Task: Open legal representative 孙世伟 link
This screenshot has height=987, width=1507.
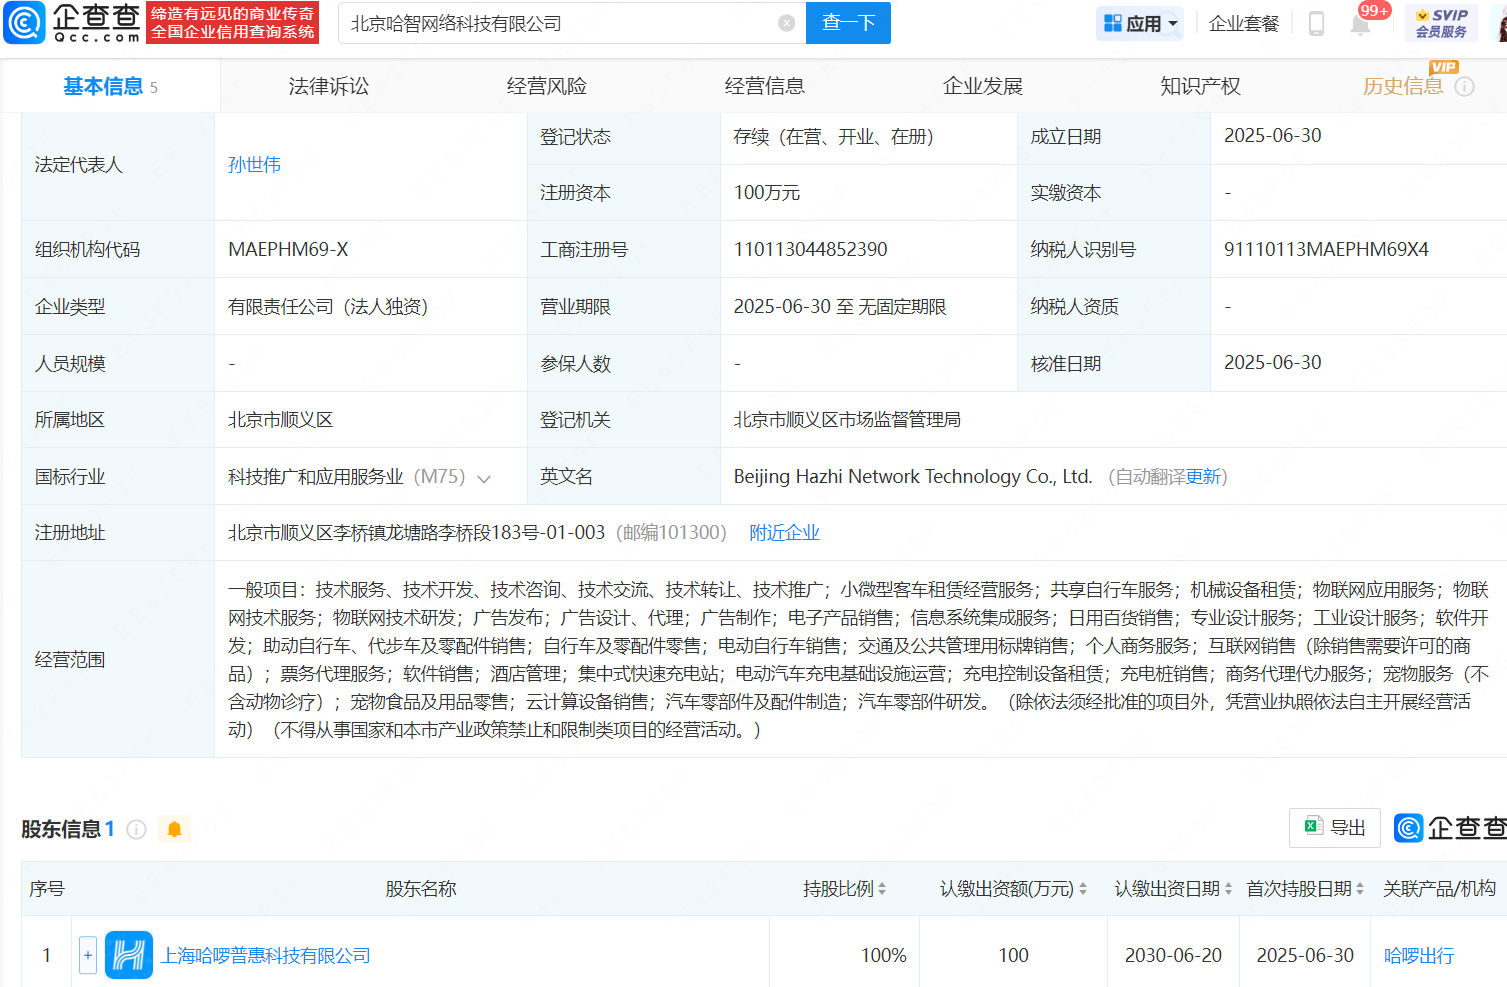Action: pyautogui.click(x=254, y=165)
